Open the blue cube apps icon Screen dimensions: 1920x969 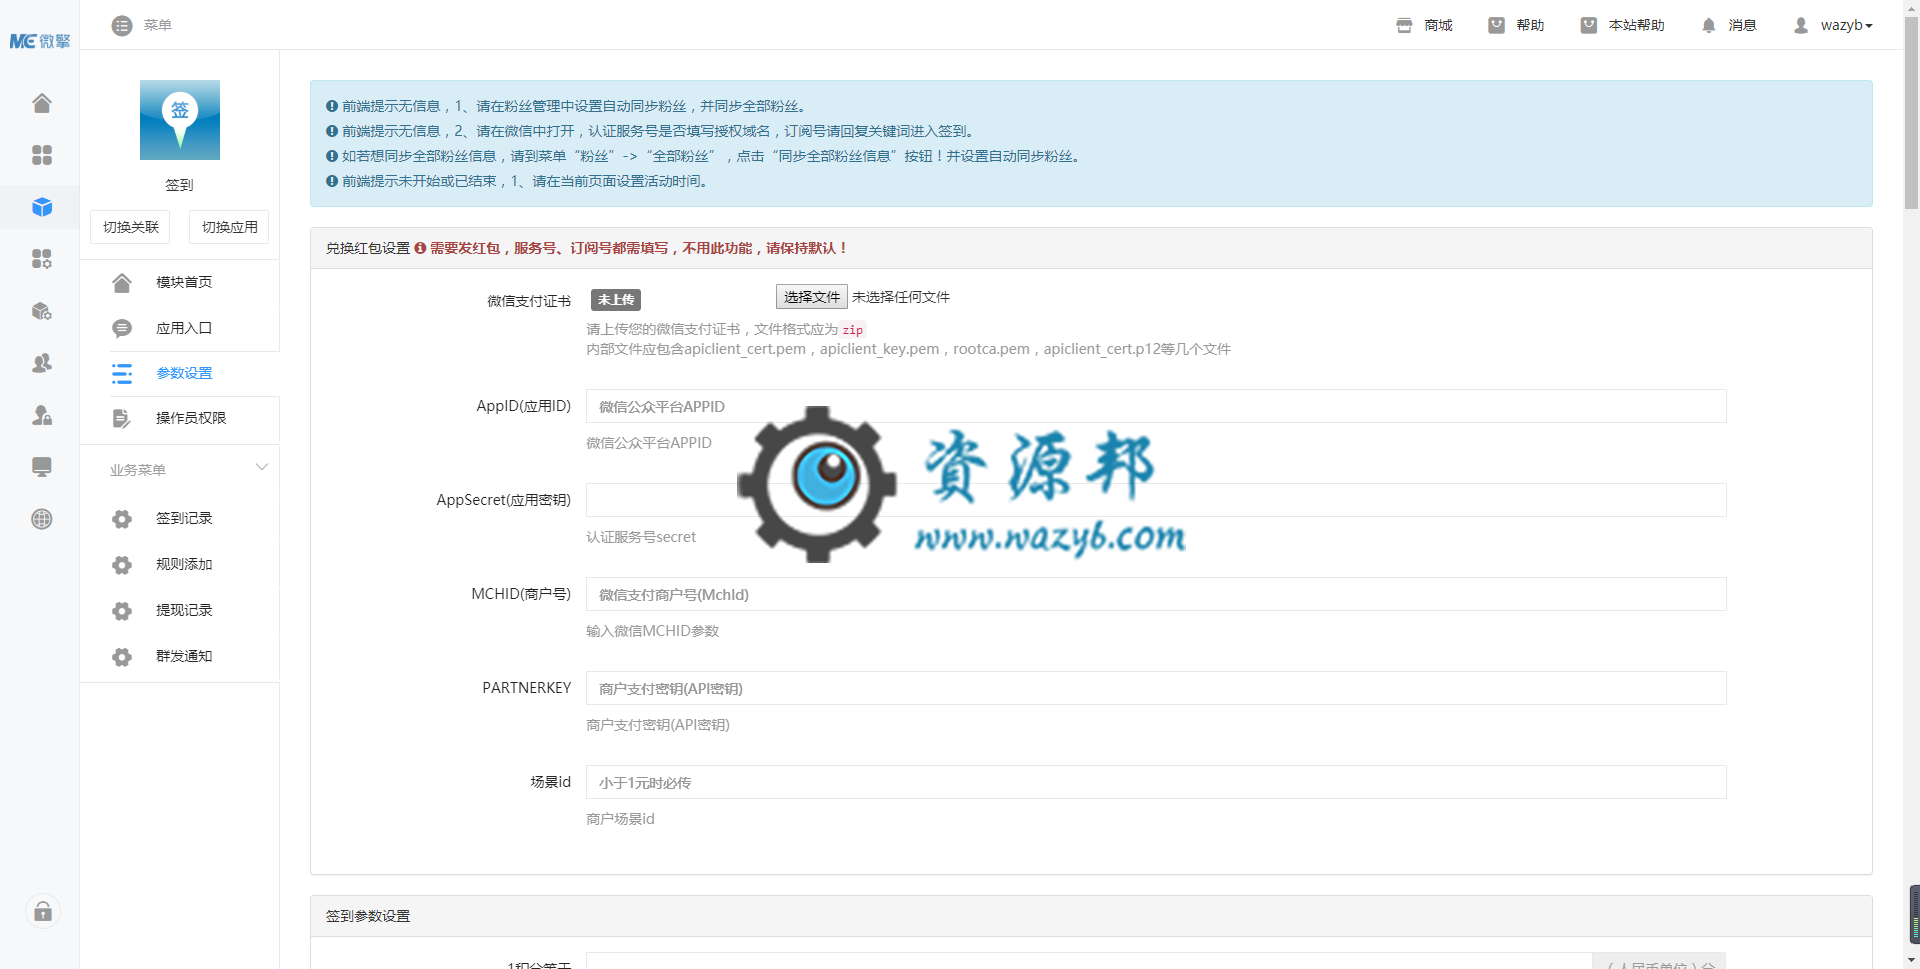[x=41, y=207]
